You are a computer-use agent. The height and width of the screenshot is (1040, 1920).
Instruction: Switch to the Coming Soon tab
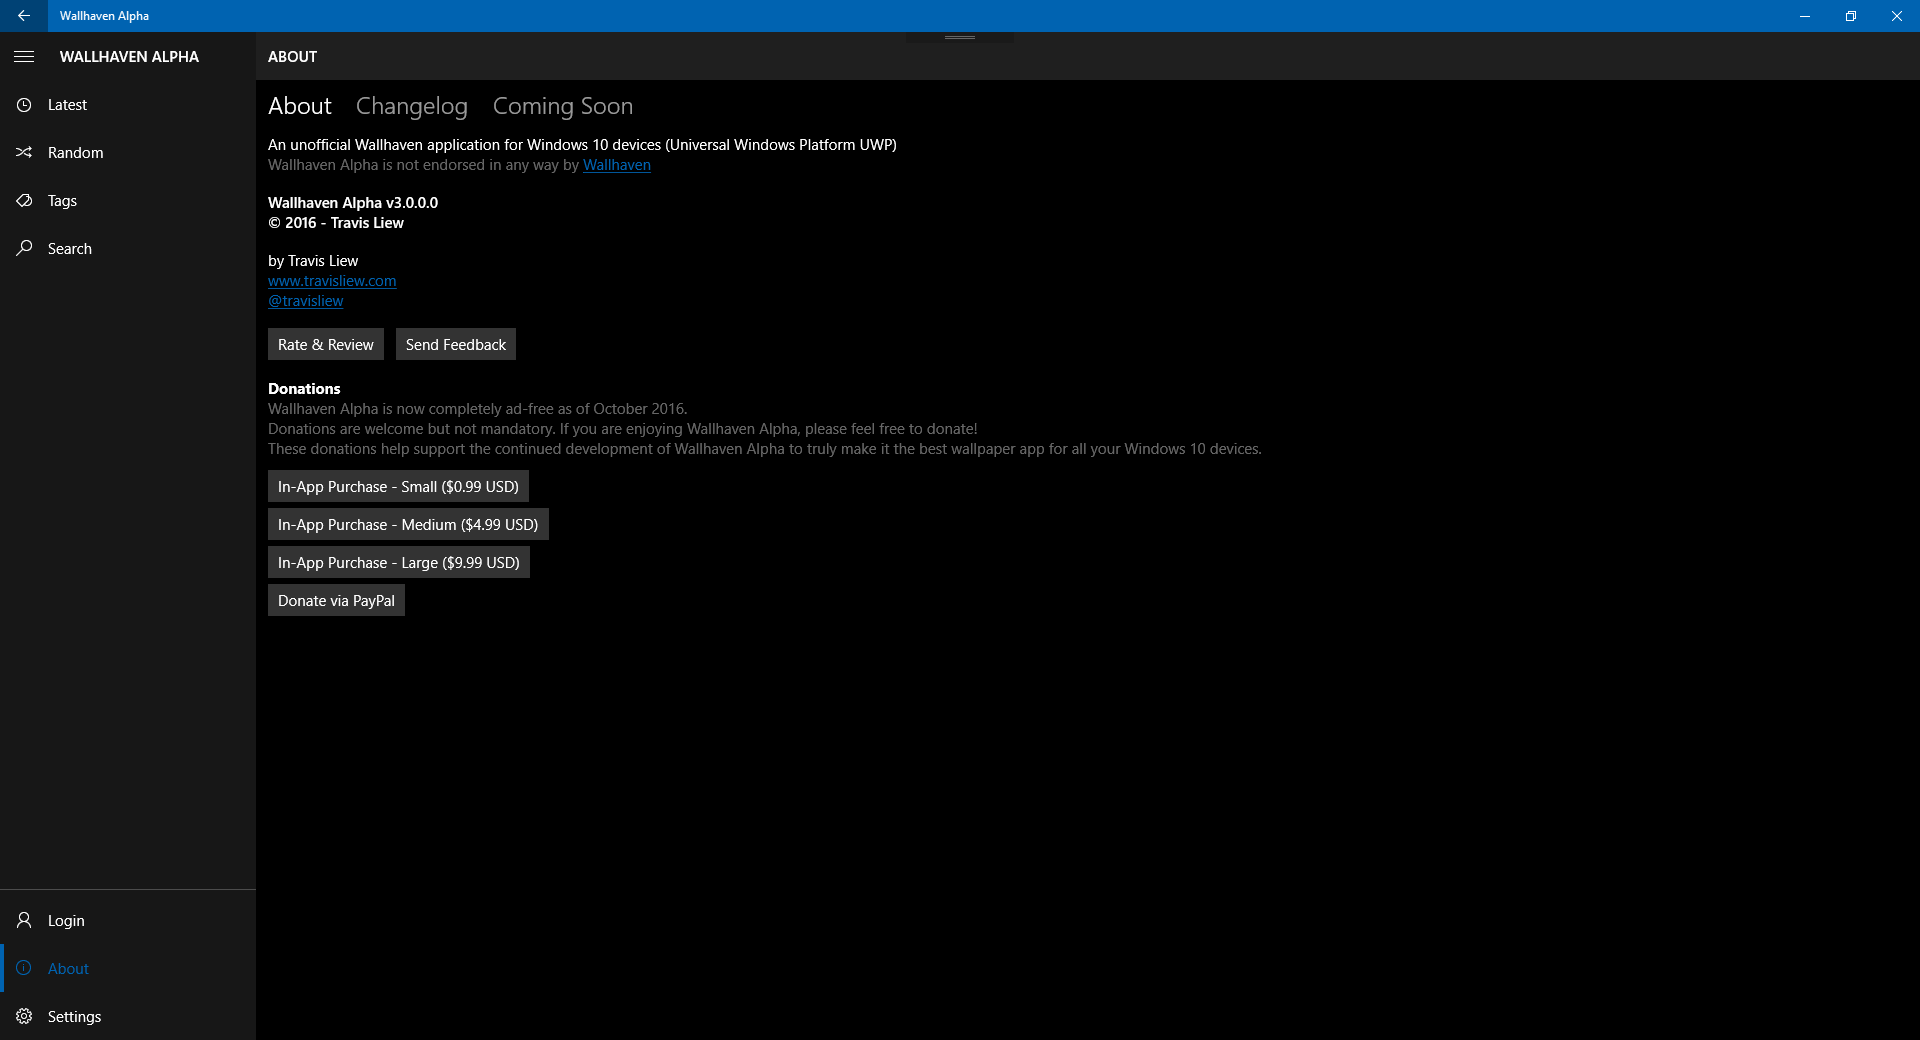point(563,106)
